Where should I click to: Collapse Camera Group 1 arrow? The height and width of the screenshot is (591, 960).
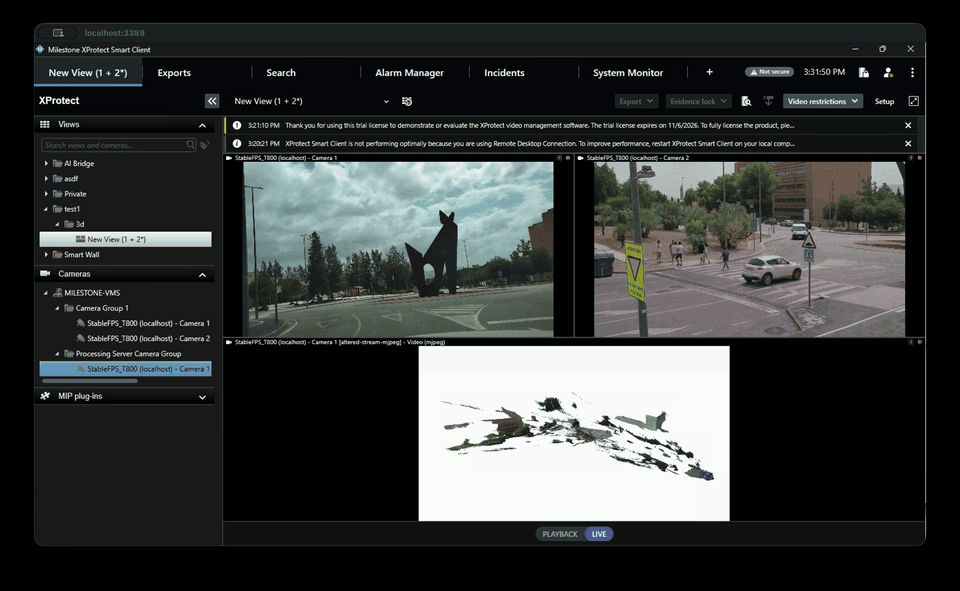58,308
